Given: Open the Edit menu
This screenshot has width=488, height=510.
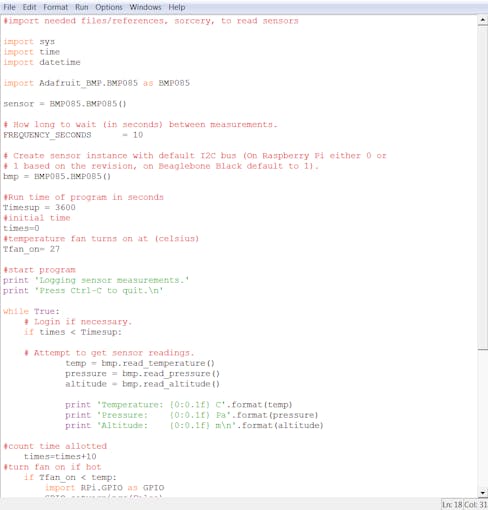Looking at the screenshot, I should pyautogui.click(x=29, y=7).
